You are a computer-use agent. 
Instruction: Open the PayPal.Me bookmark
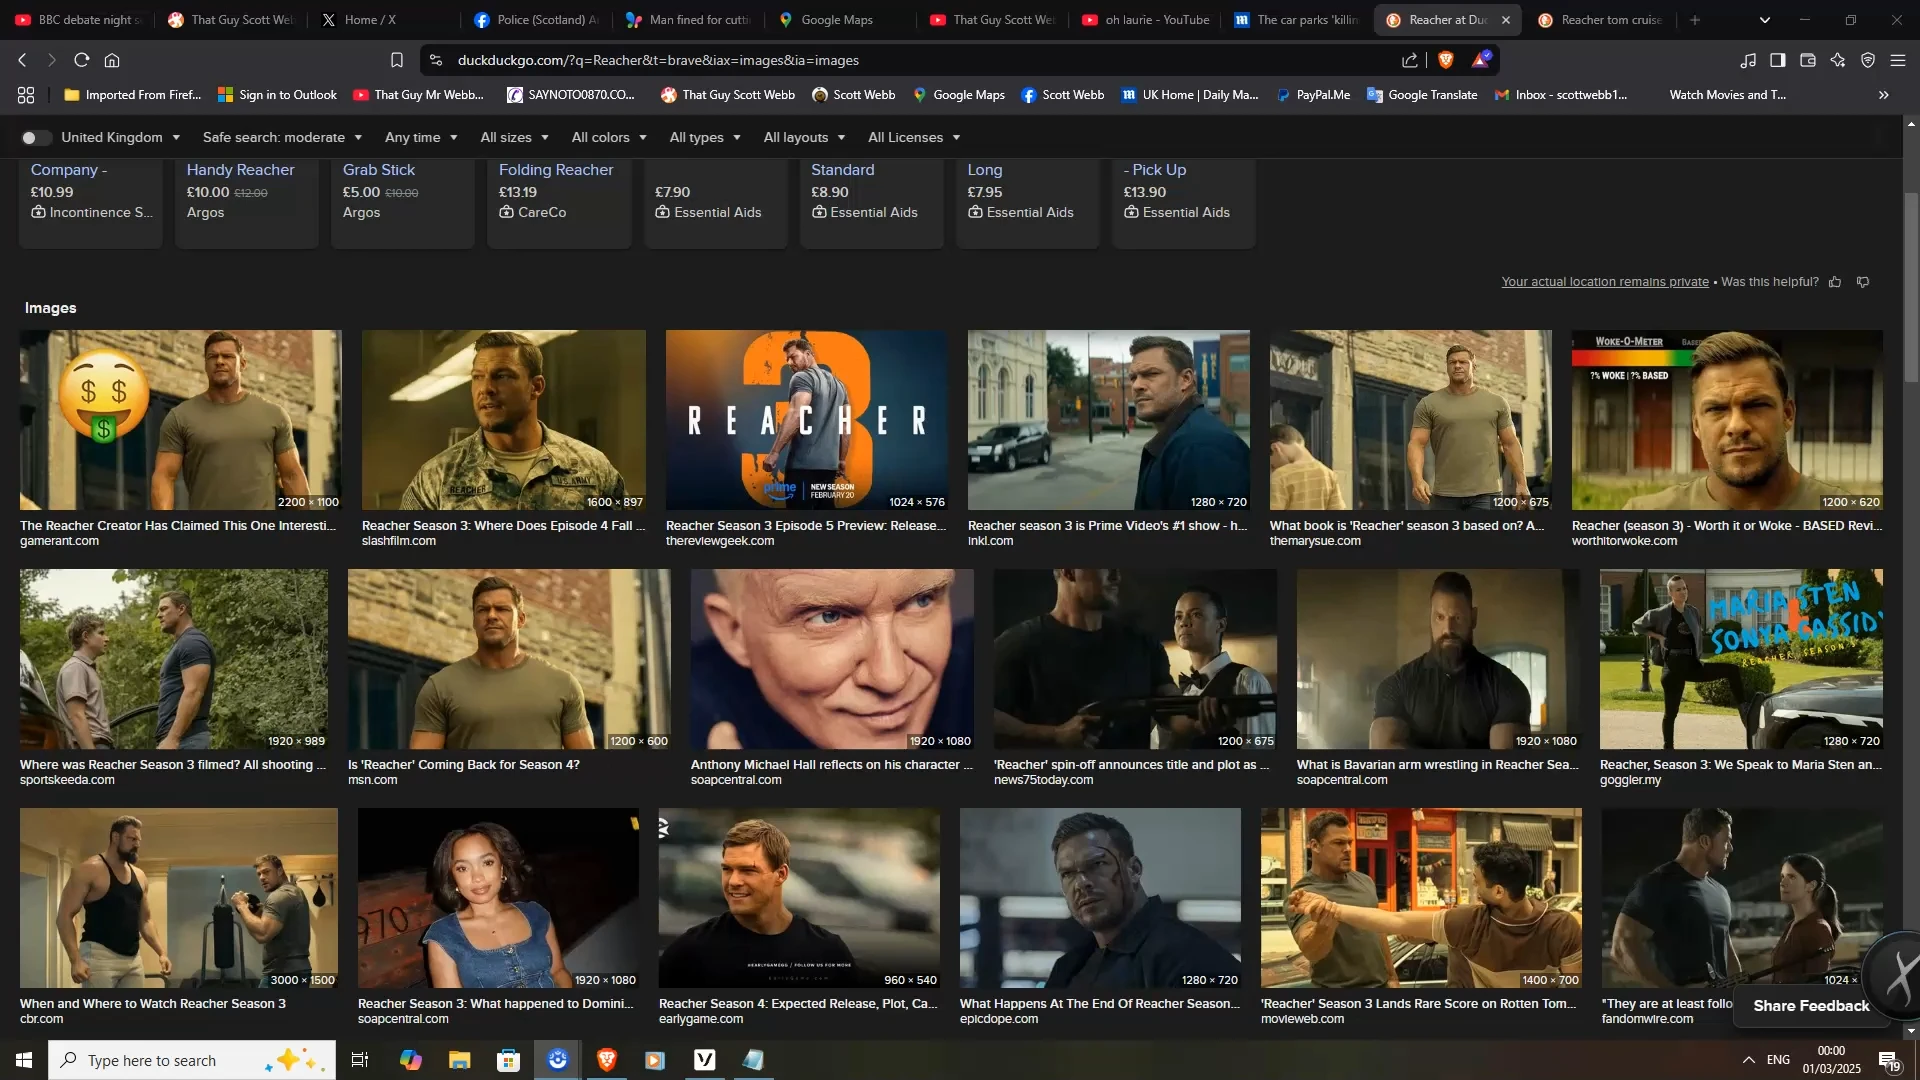pyautogui.click(x=1313, y=95)
